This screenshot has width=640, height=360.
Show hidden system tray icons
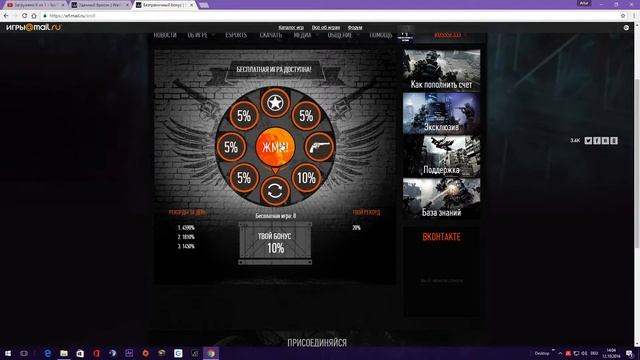coord(560,353)
